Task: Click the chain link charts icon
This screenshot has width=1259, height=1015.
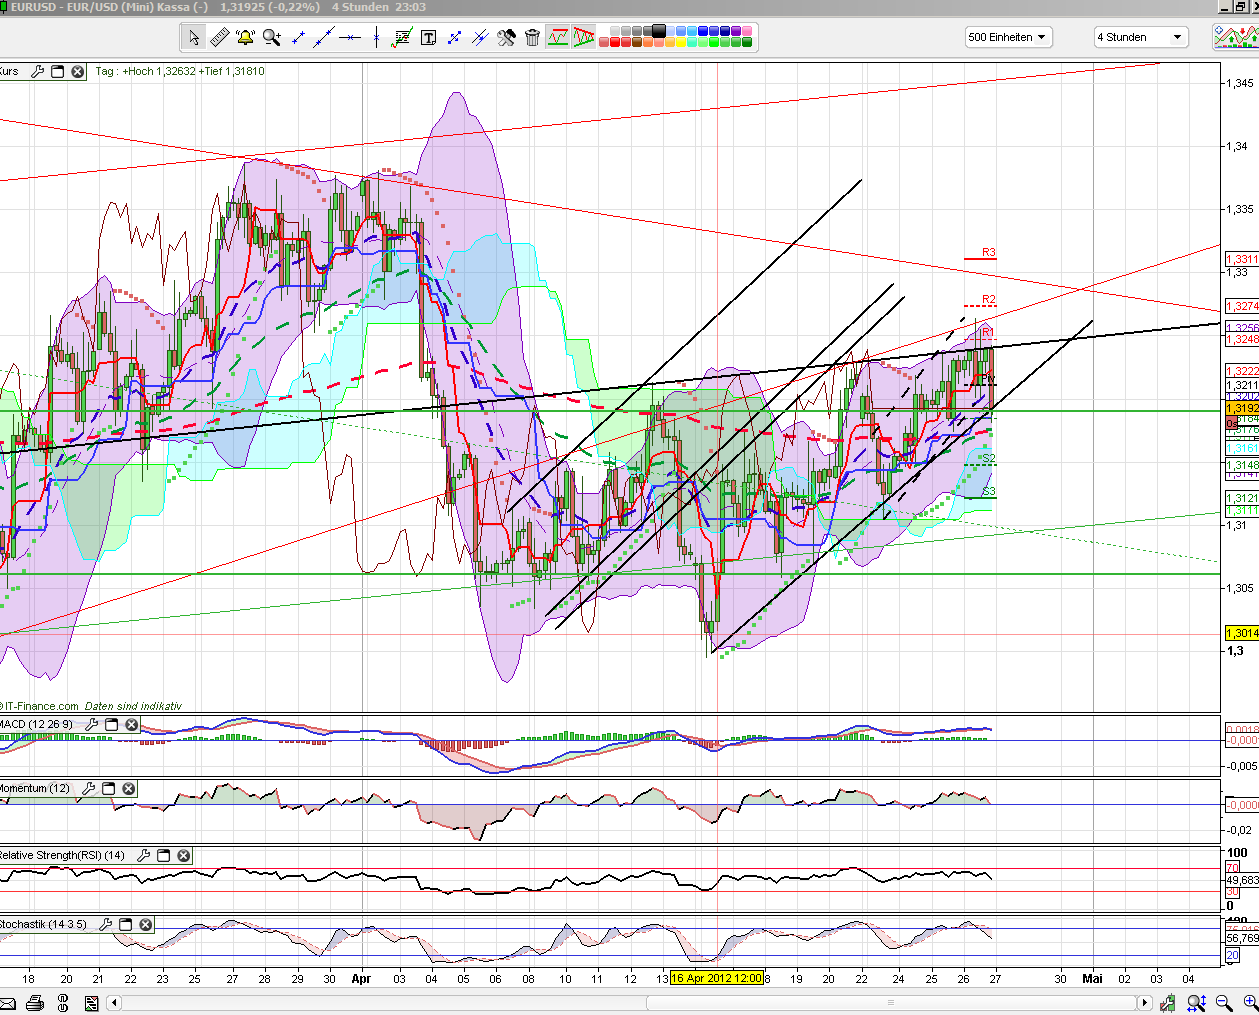Action: [x=63, y=1003]
